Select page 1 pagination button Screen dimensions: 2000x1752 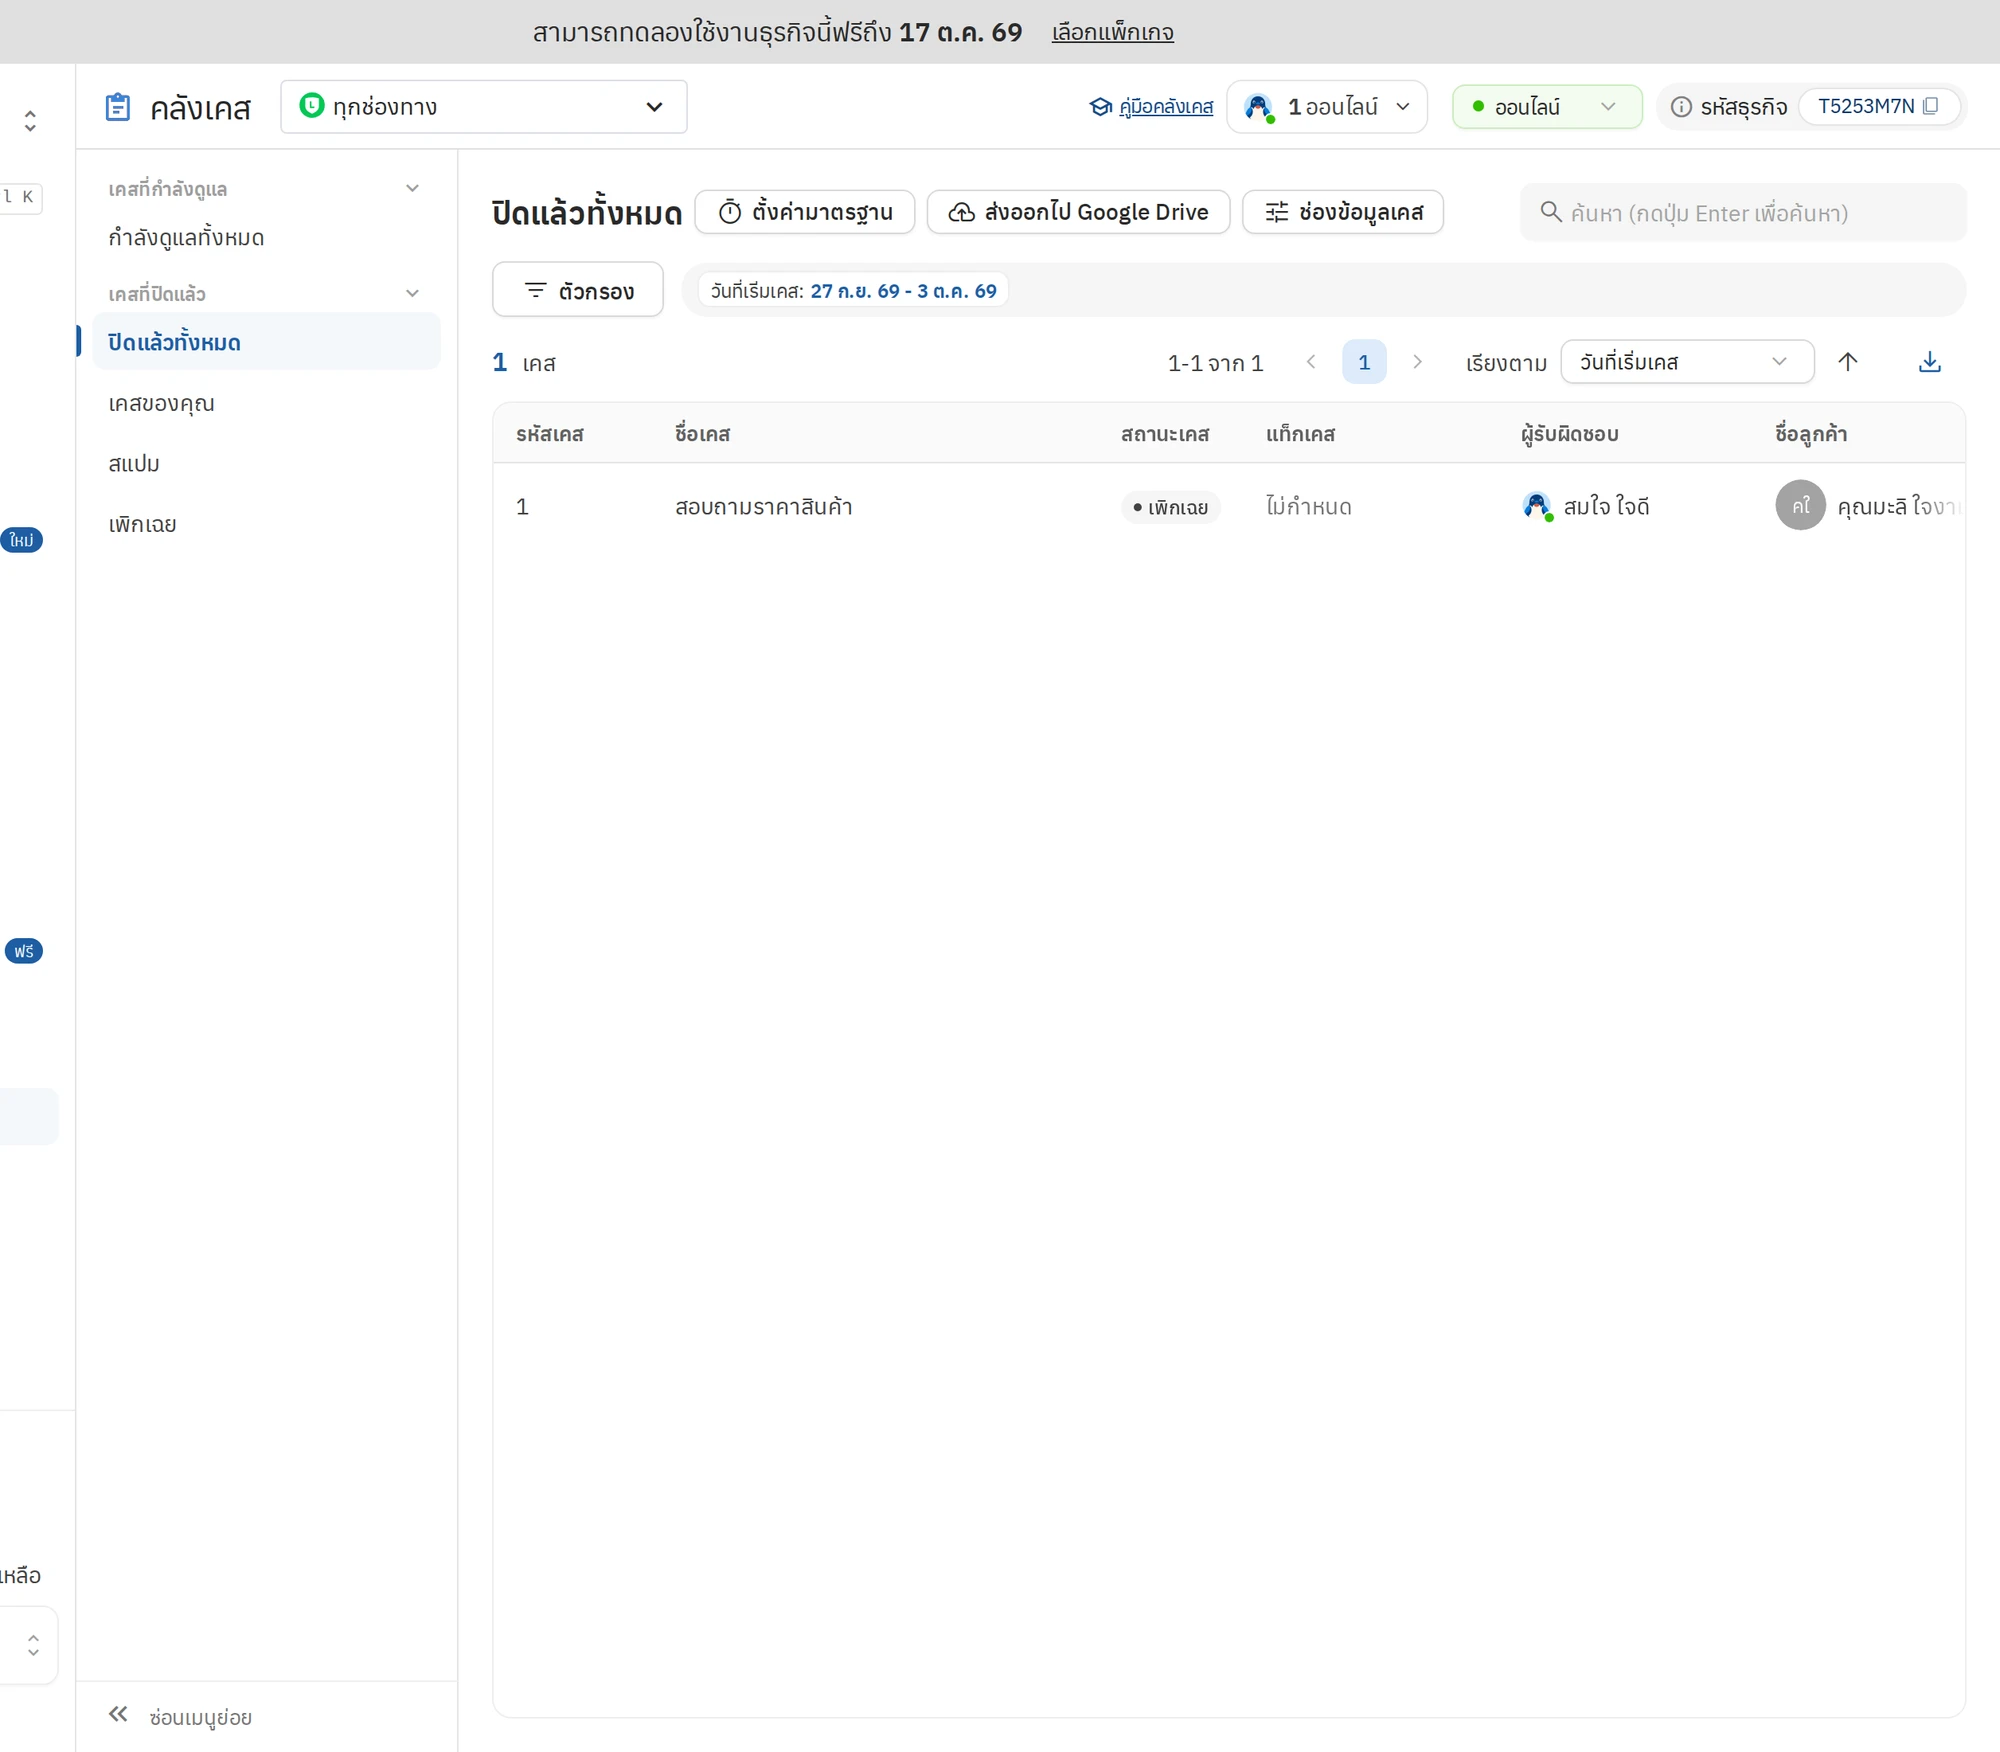(x=1364, y=362)
